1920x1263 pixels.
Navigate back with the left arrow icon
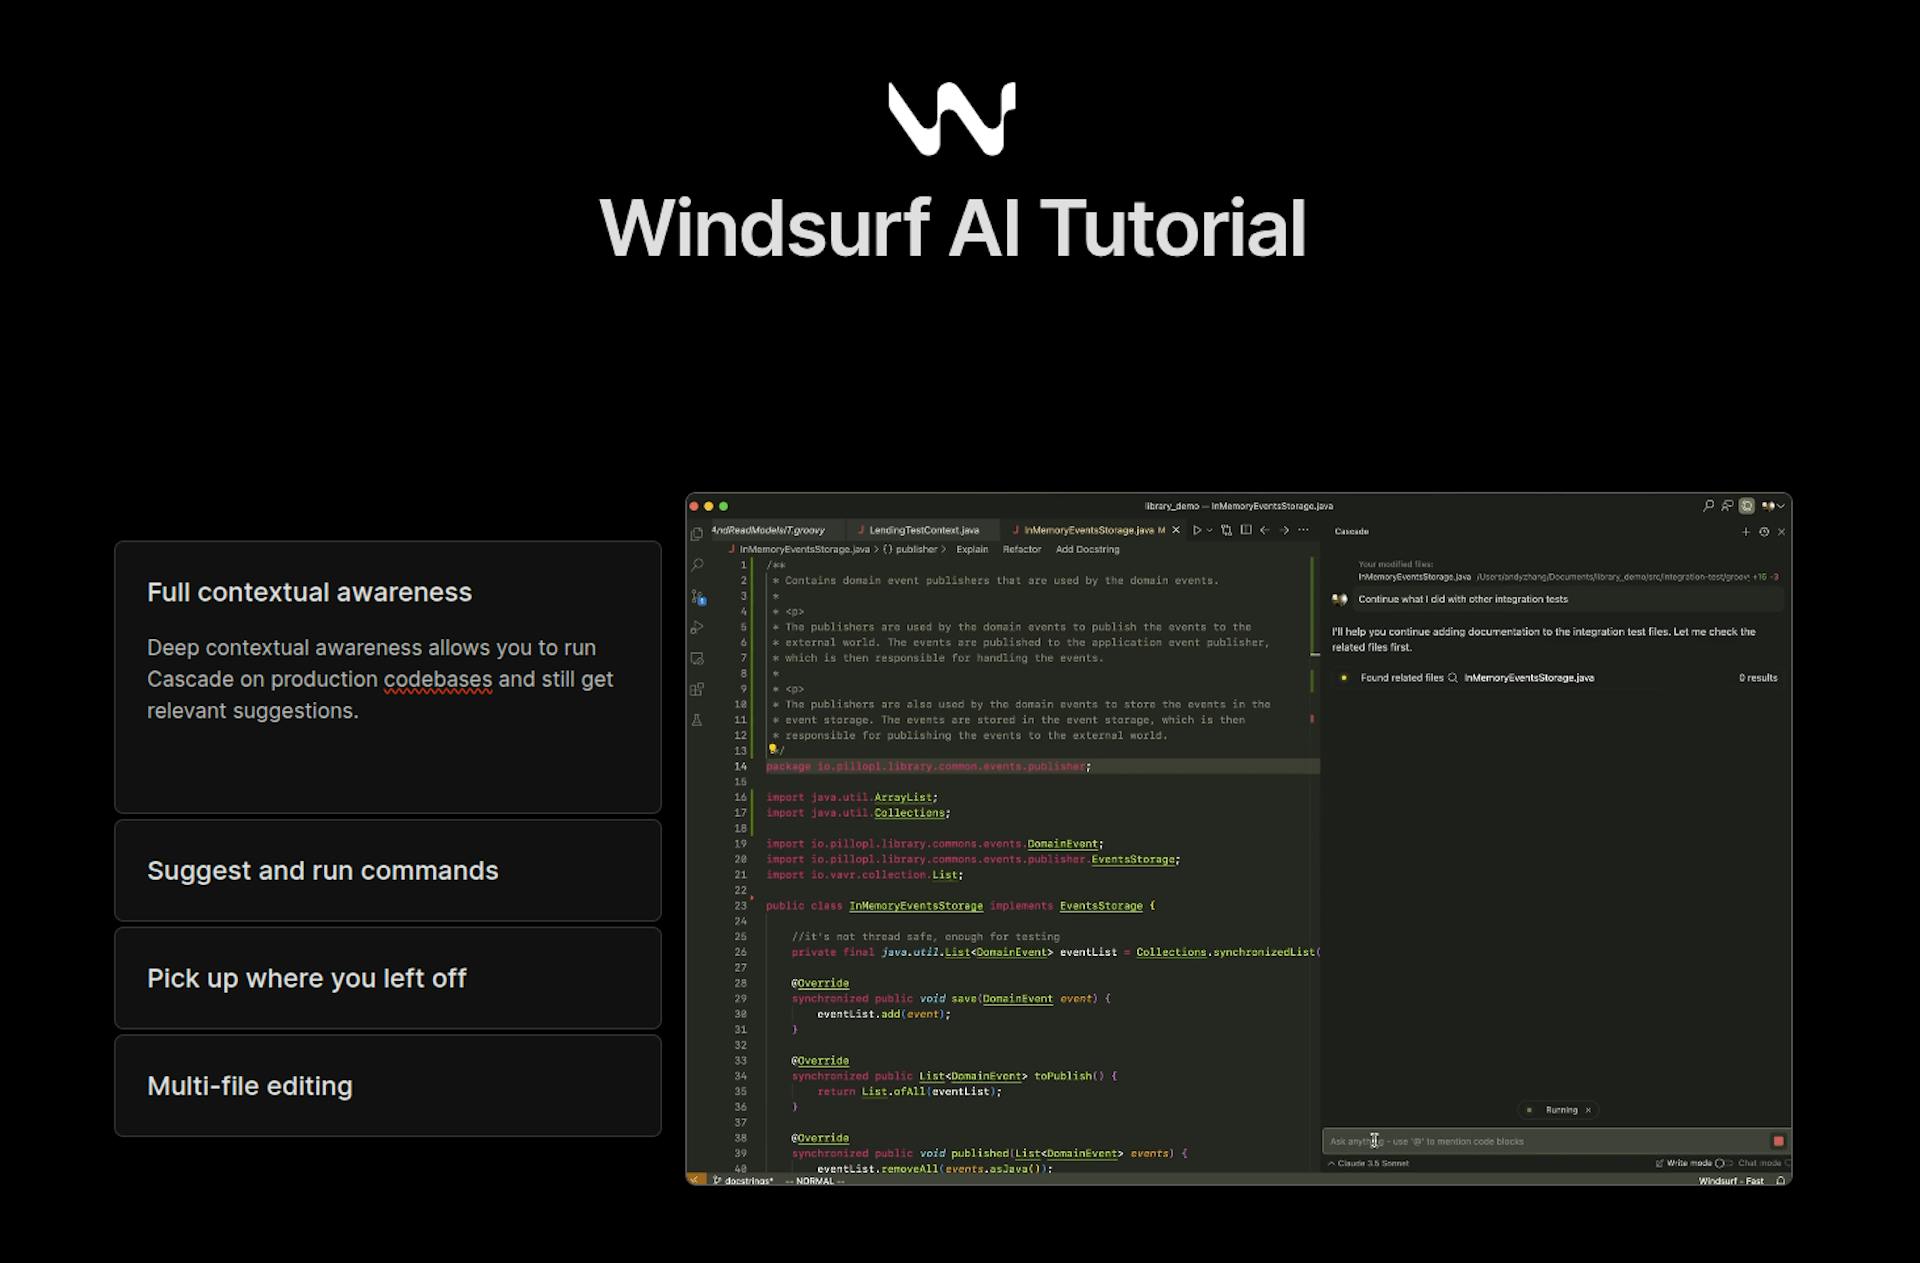[x=1266, y=530]
